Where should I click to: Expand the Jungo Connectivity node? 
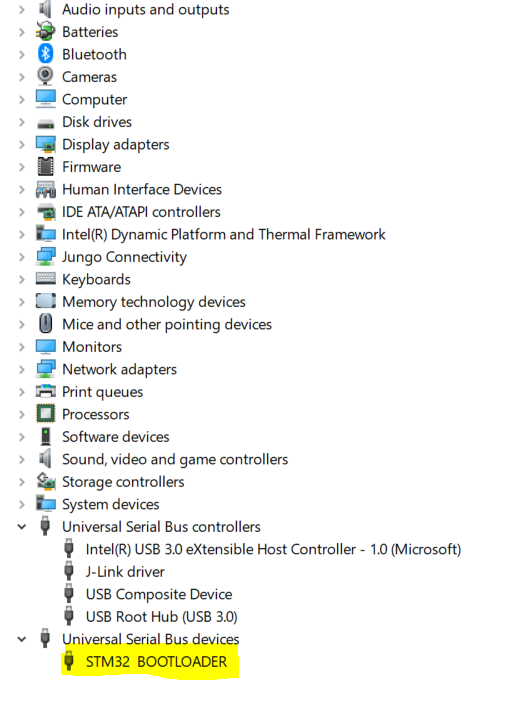pyautogui.click(x=22, y=257)
